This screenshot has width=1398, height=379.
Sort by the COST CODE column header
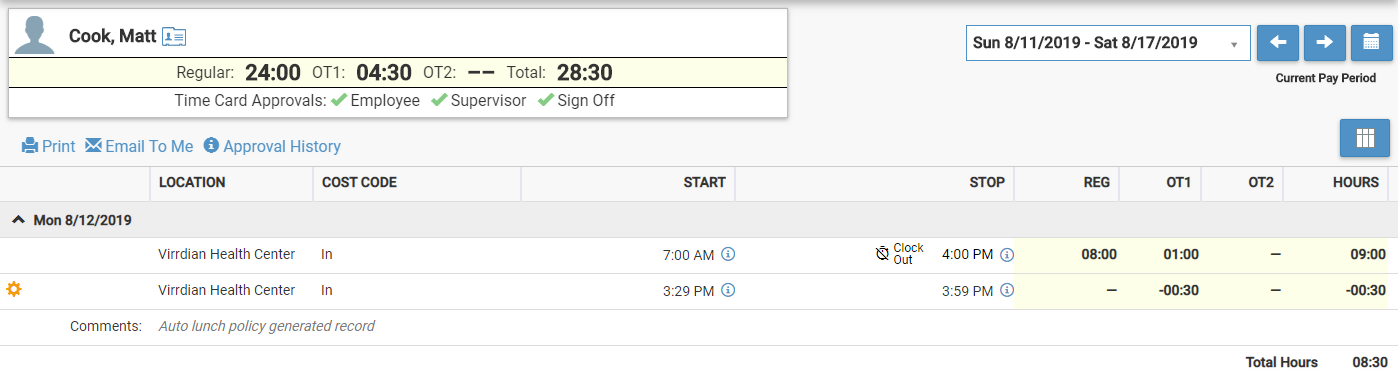pos(359,183)
